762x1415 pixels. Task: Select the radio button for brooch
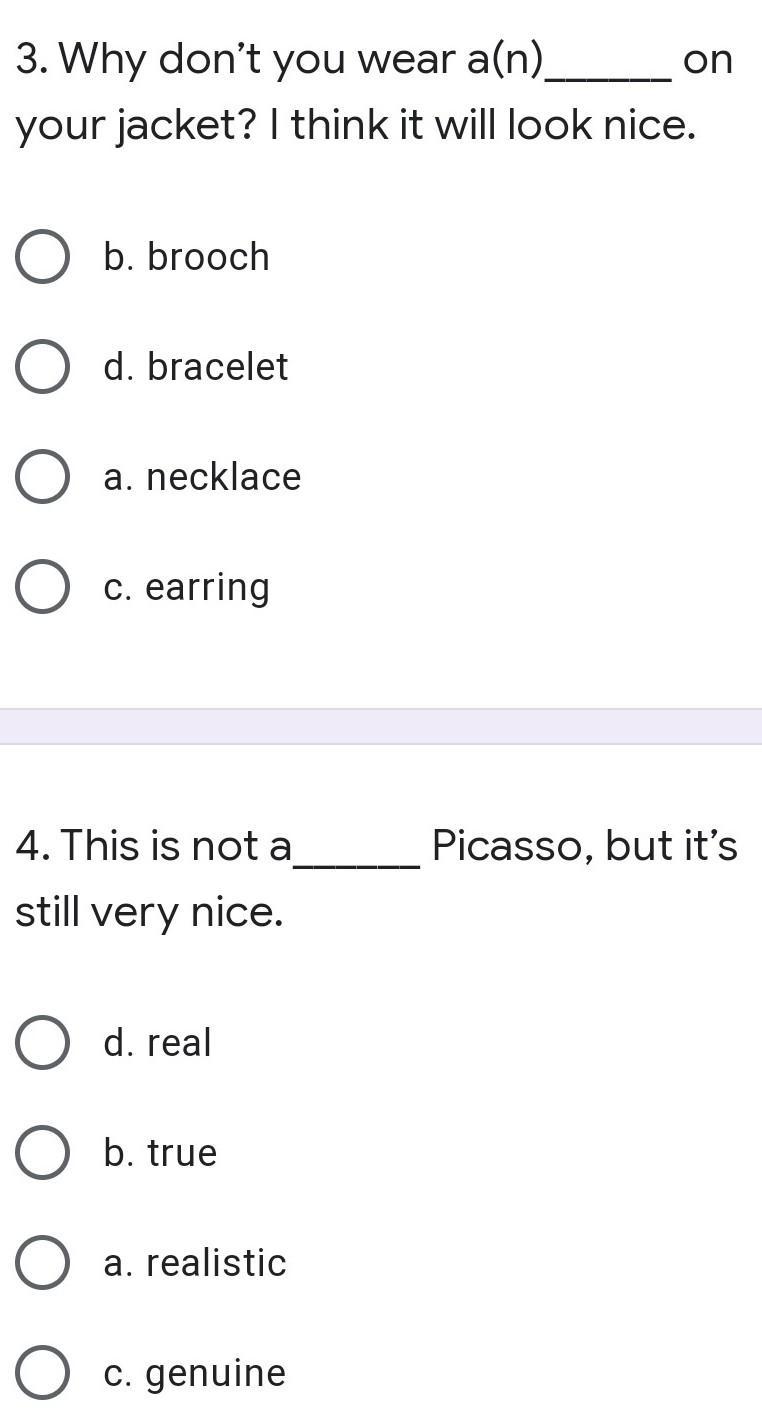[43, 257]
